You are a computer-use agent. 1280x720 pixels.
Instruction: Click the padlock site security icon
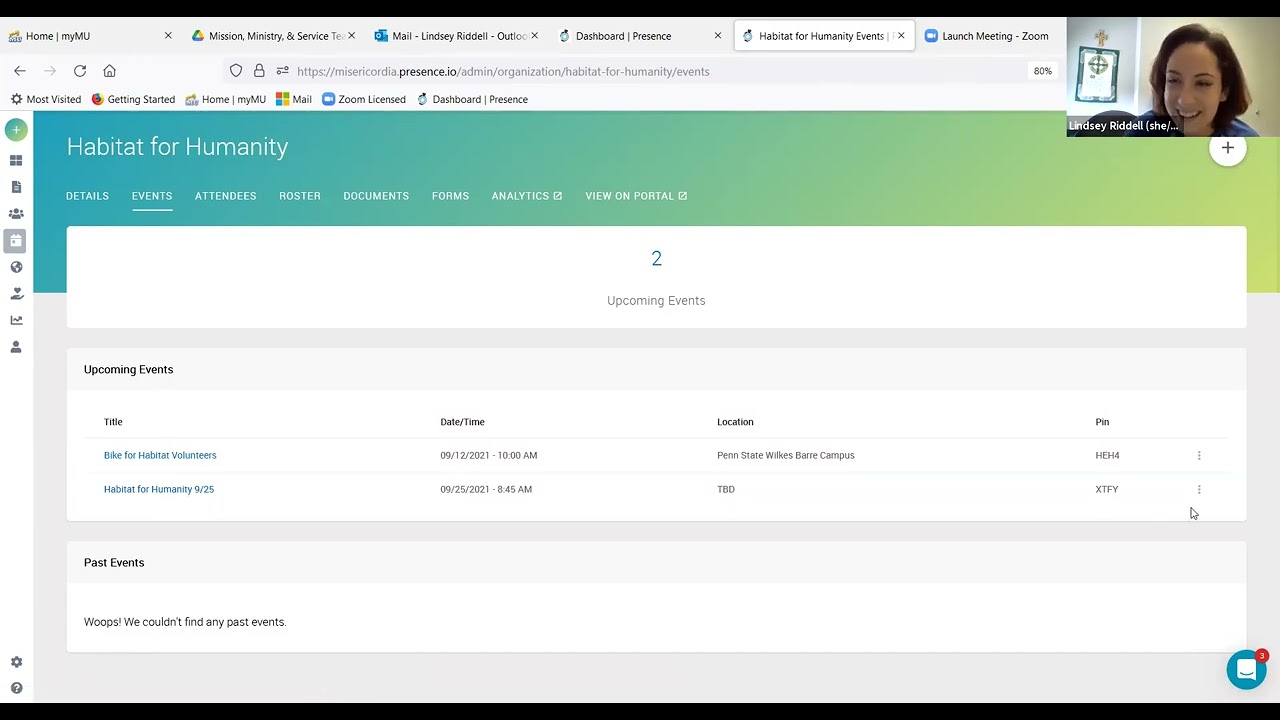[x=259, y=71]
